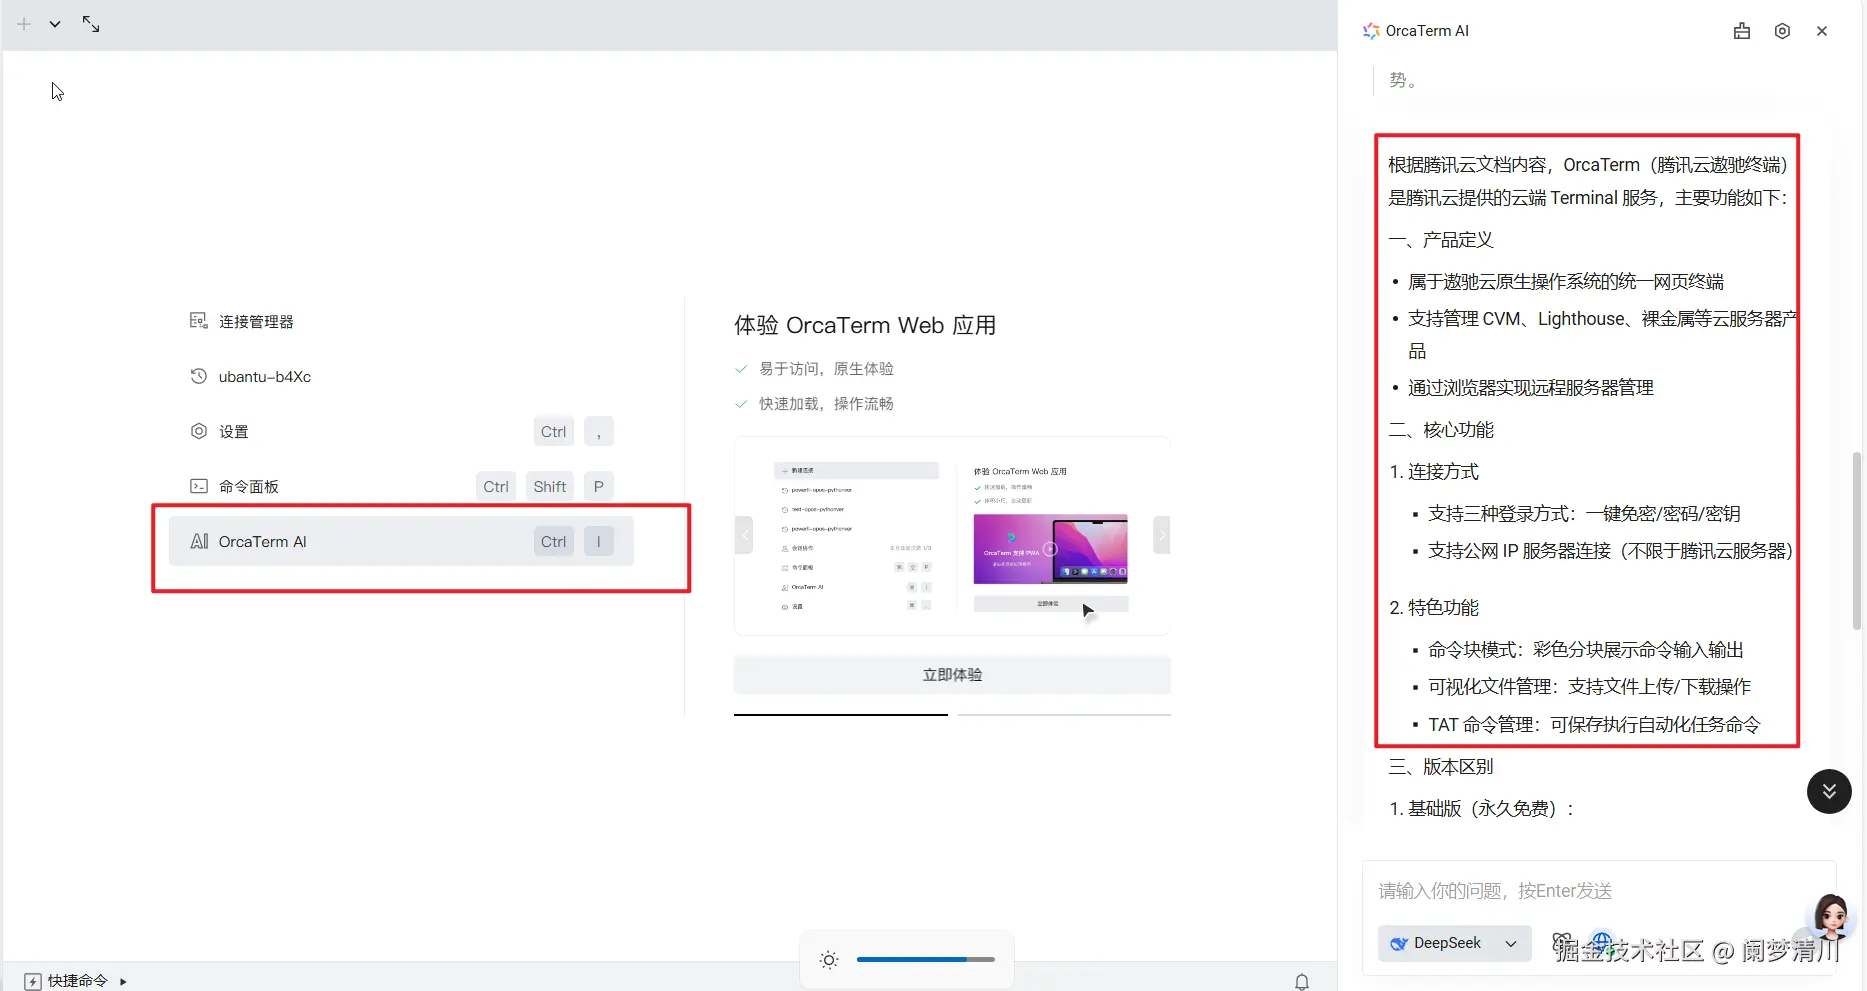1867x991 pixels.
Task: Jump to bottom of the AI chat
Action: pyautogui.click(x=1829, y=791)
